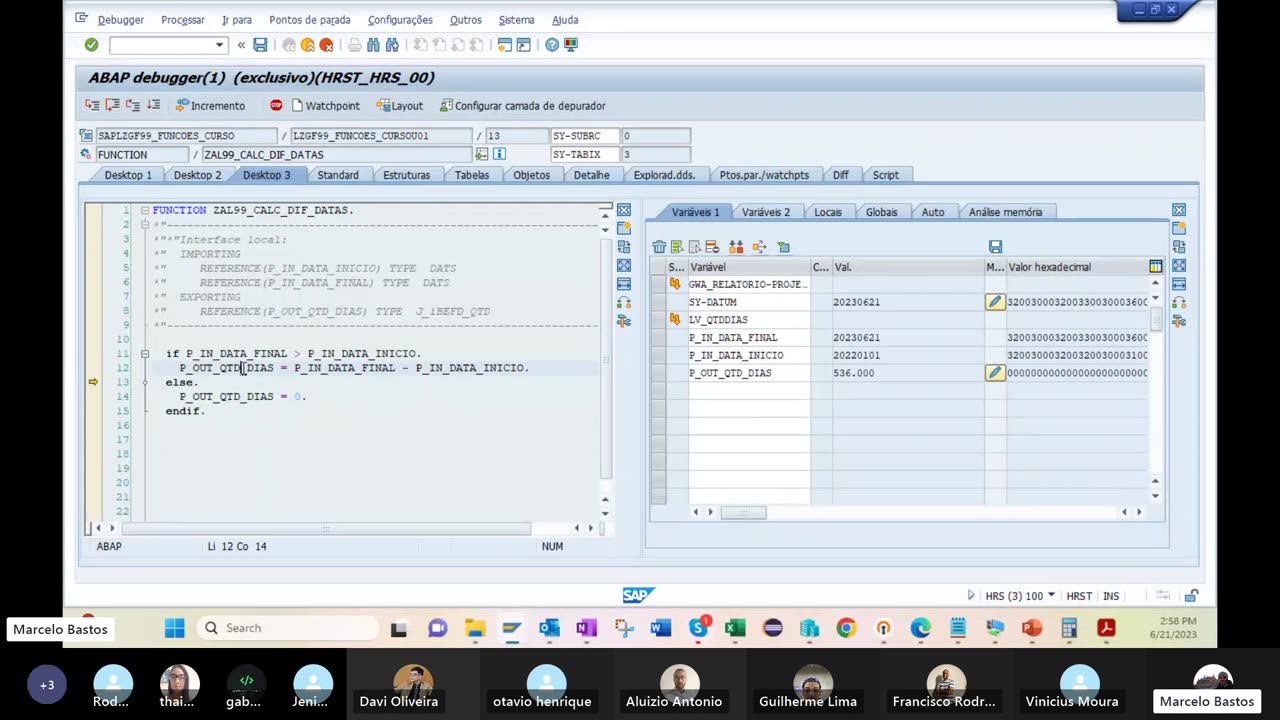
Task: Click the Customize Local Layout monitor icon
Action: point(571,45)
